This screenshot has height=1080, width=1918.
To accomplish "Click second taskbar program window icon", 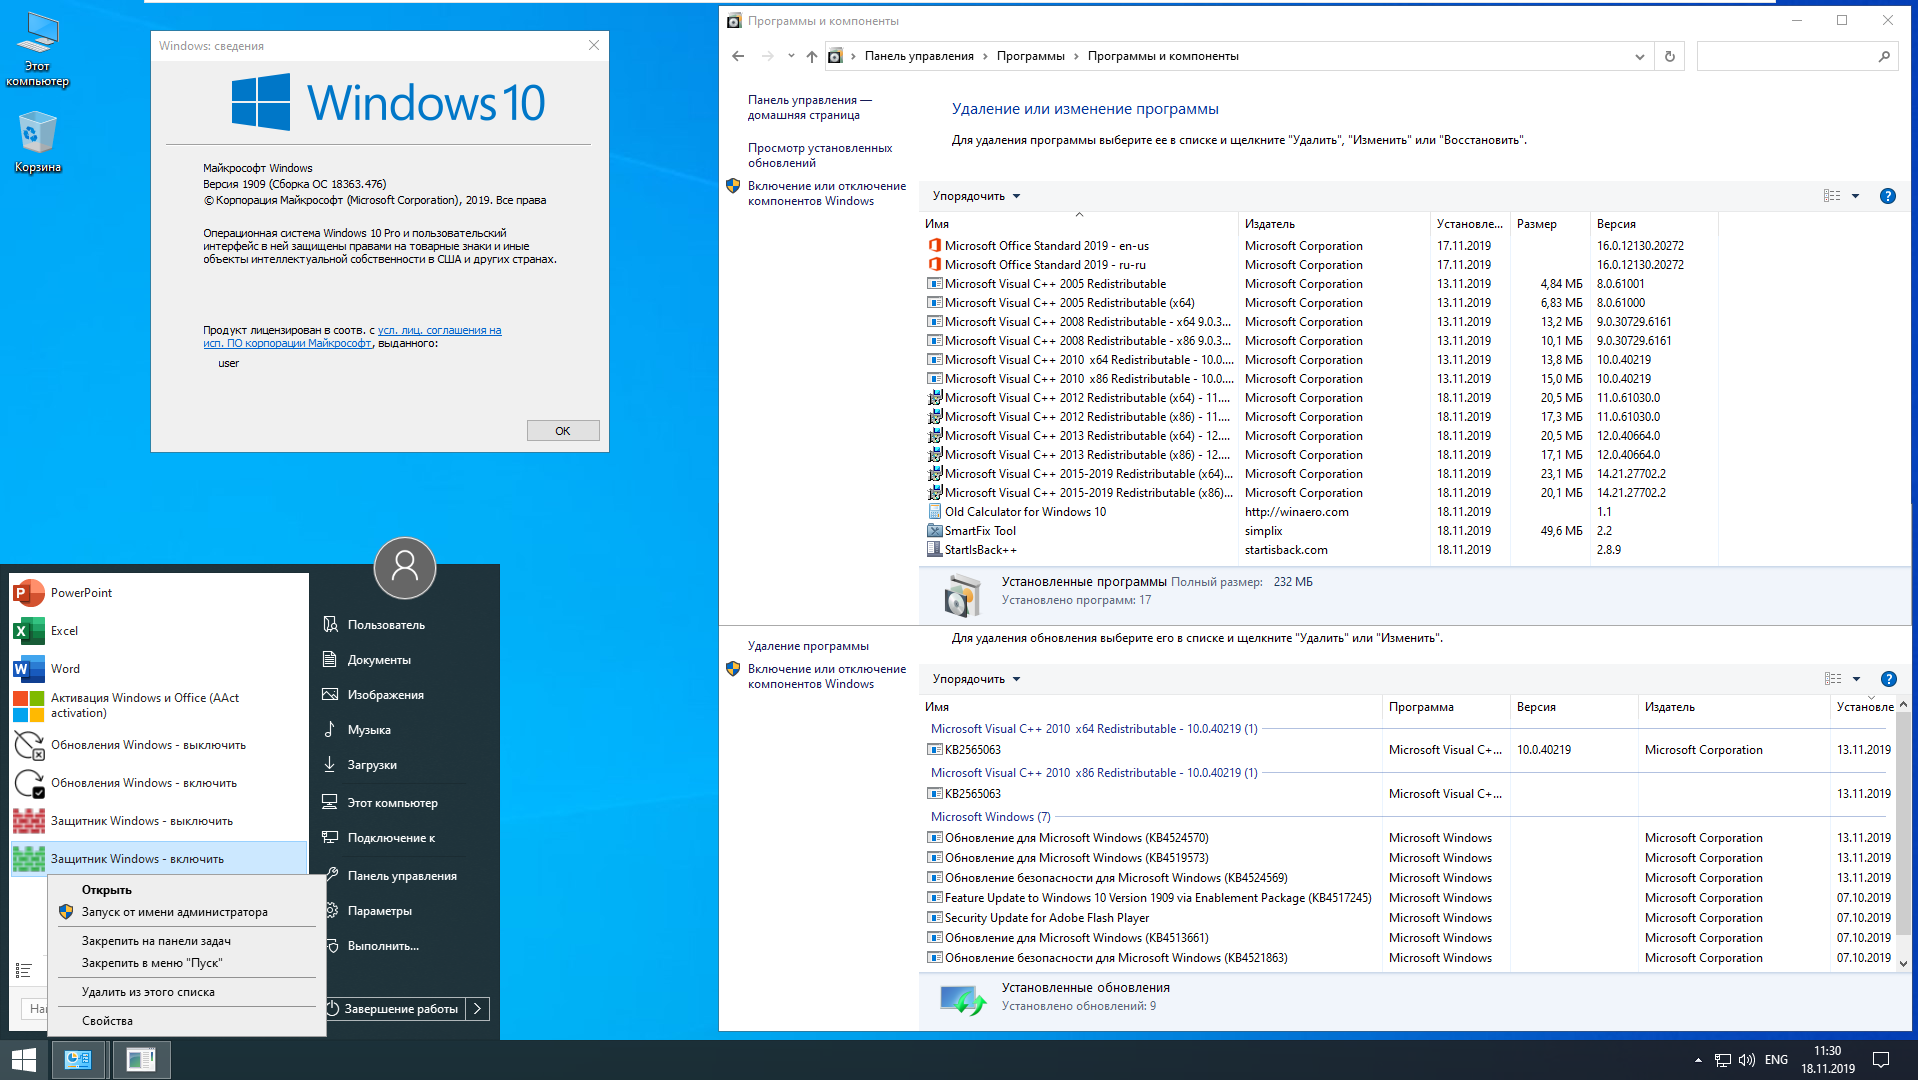I will 141,1060.
